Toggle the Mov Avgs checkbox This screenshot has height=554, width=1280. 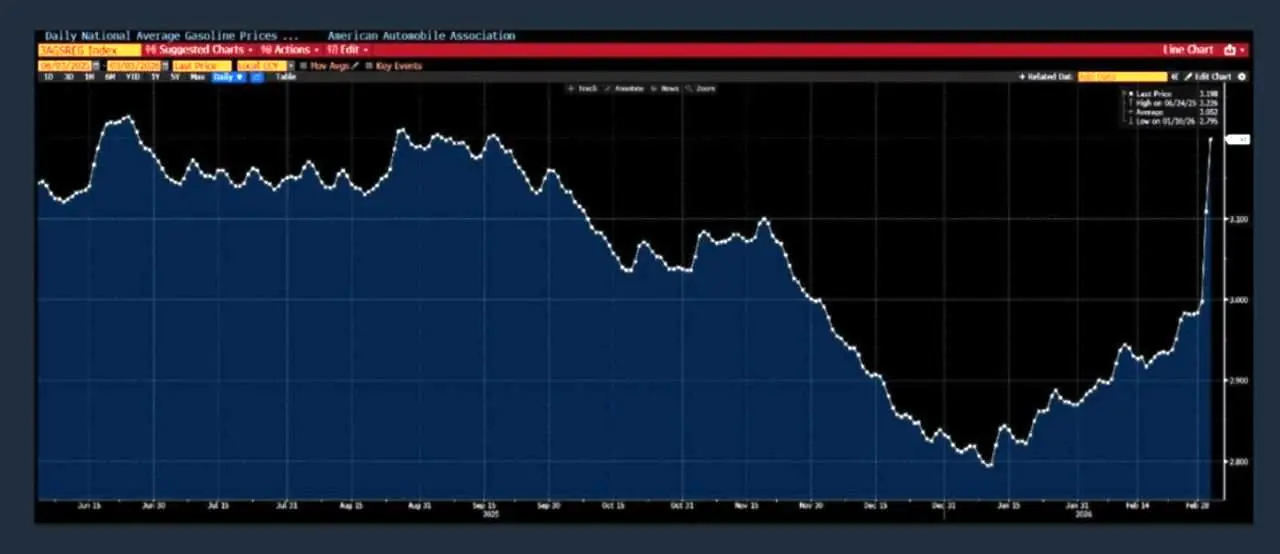pyautogui.click(x=304, y=66)
